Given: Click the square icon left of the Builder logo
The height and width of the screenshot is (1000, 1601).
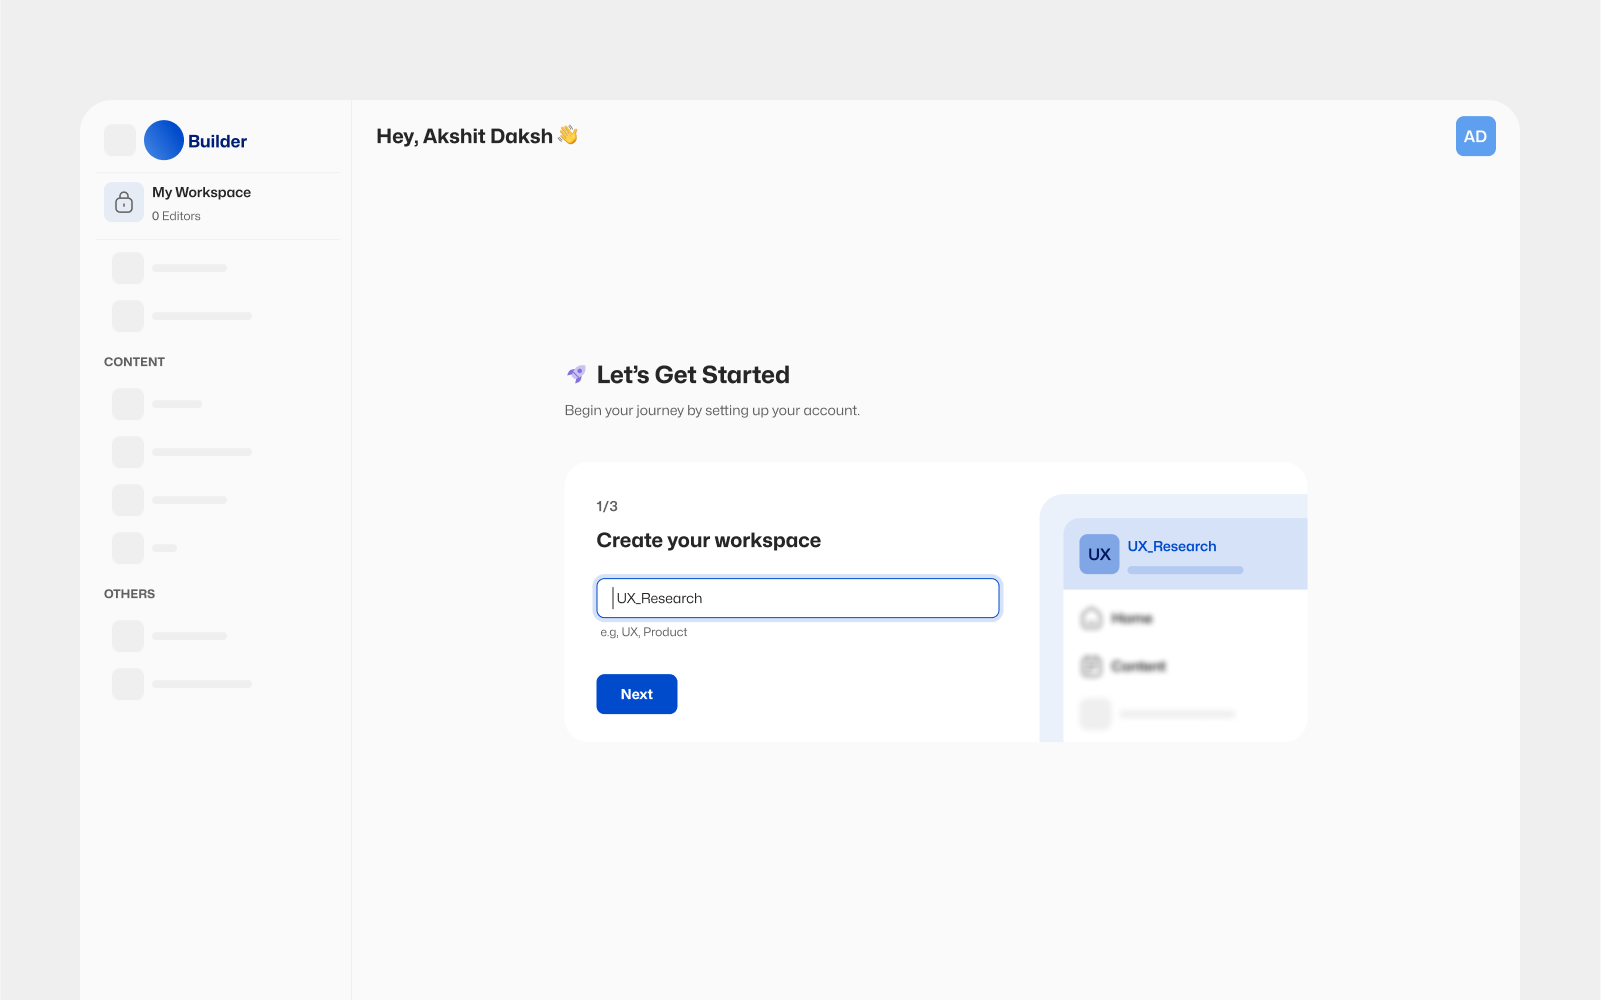Looking at the screenshot, I should (x=119, y=140).
